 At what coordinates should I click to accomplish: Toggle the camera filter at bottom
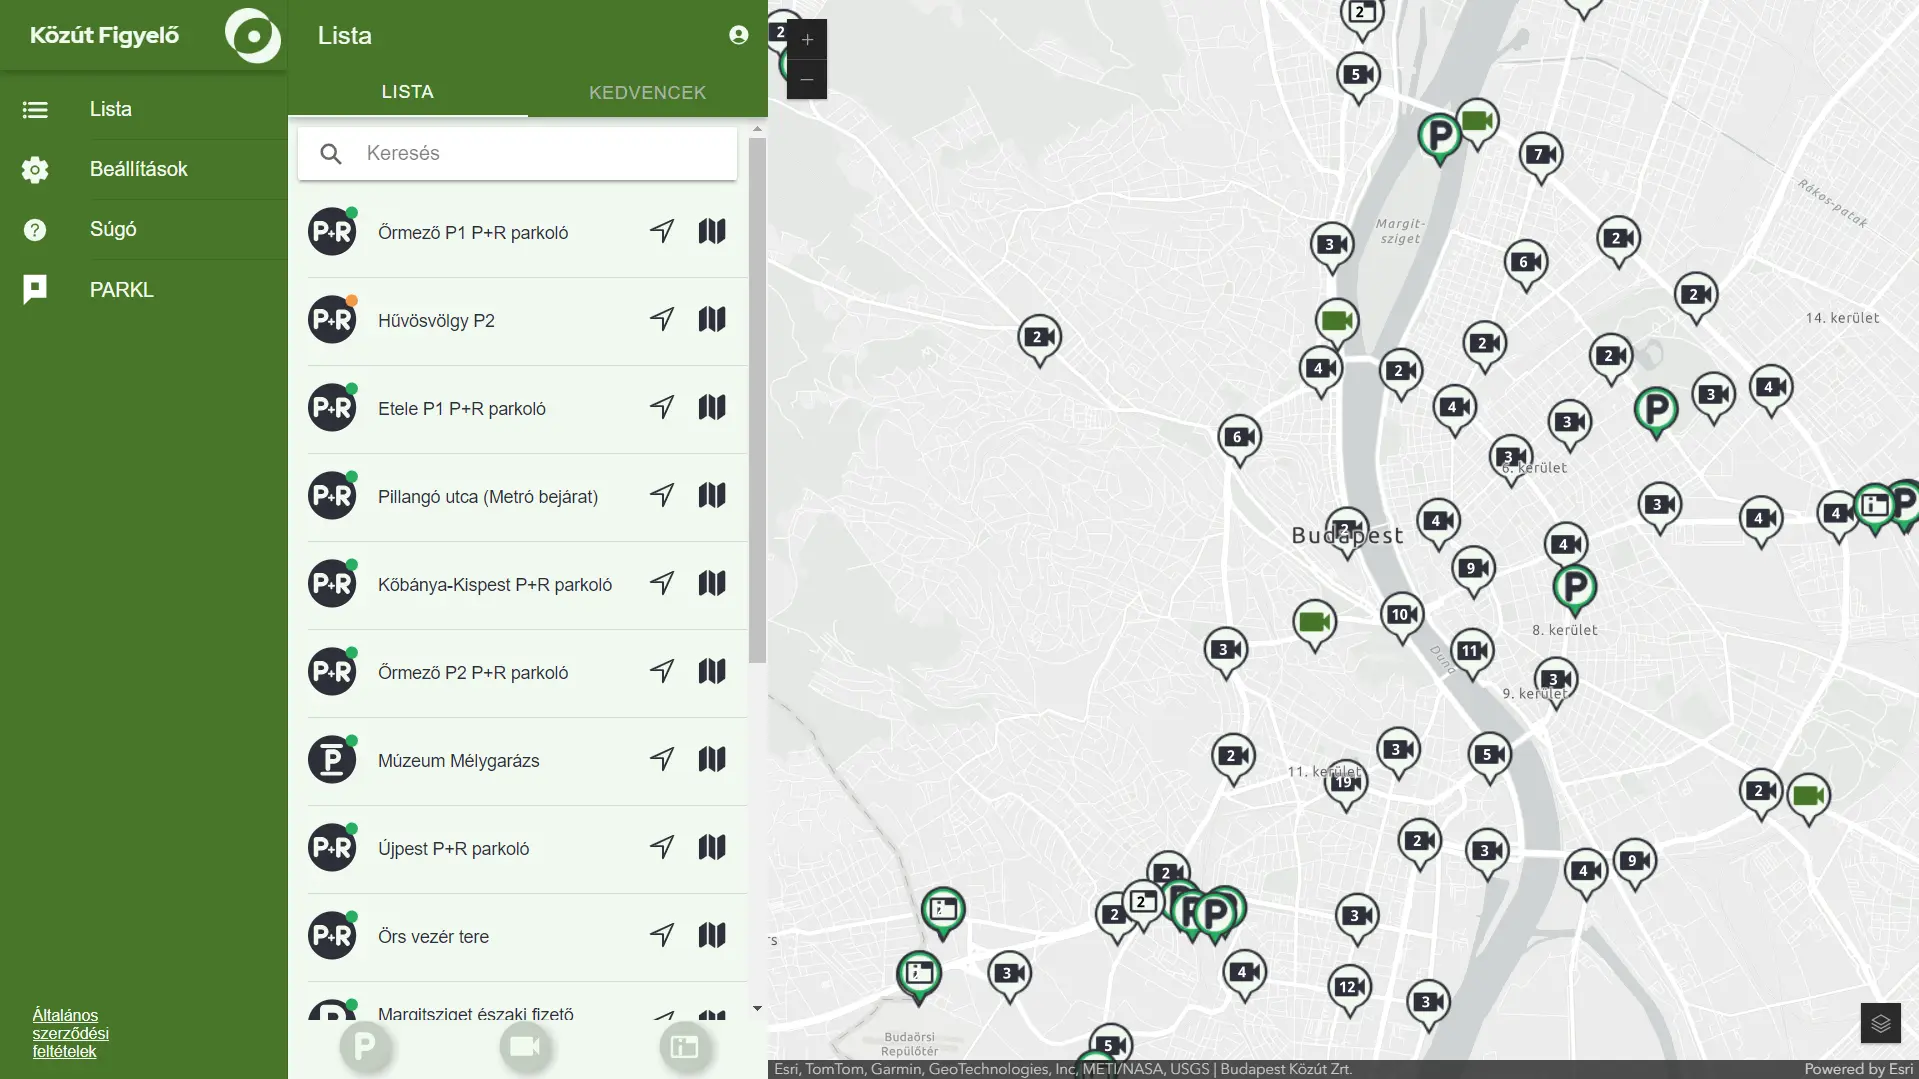[525, 1047]
